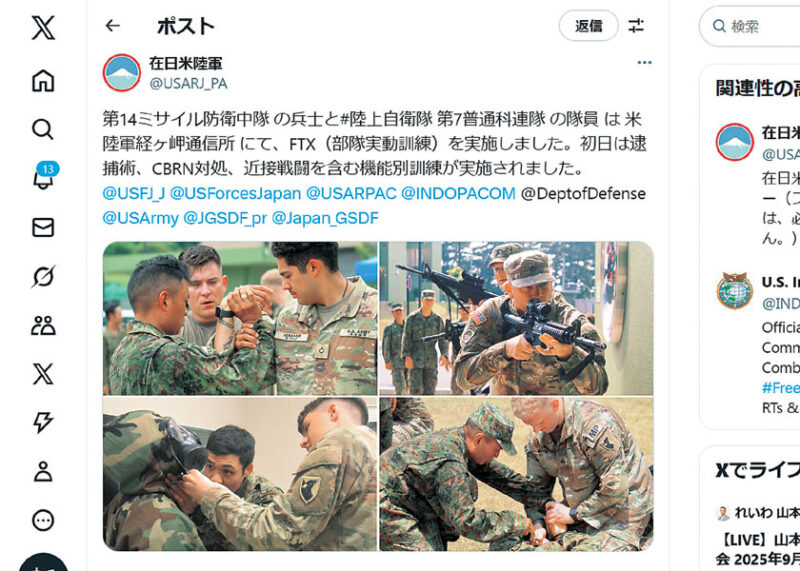The height and width of the screenshot is (571, 800).
Task: Click the 返信 reply button
Action: [589, 26]
